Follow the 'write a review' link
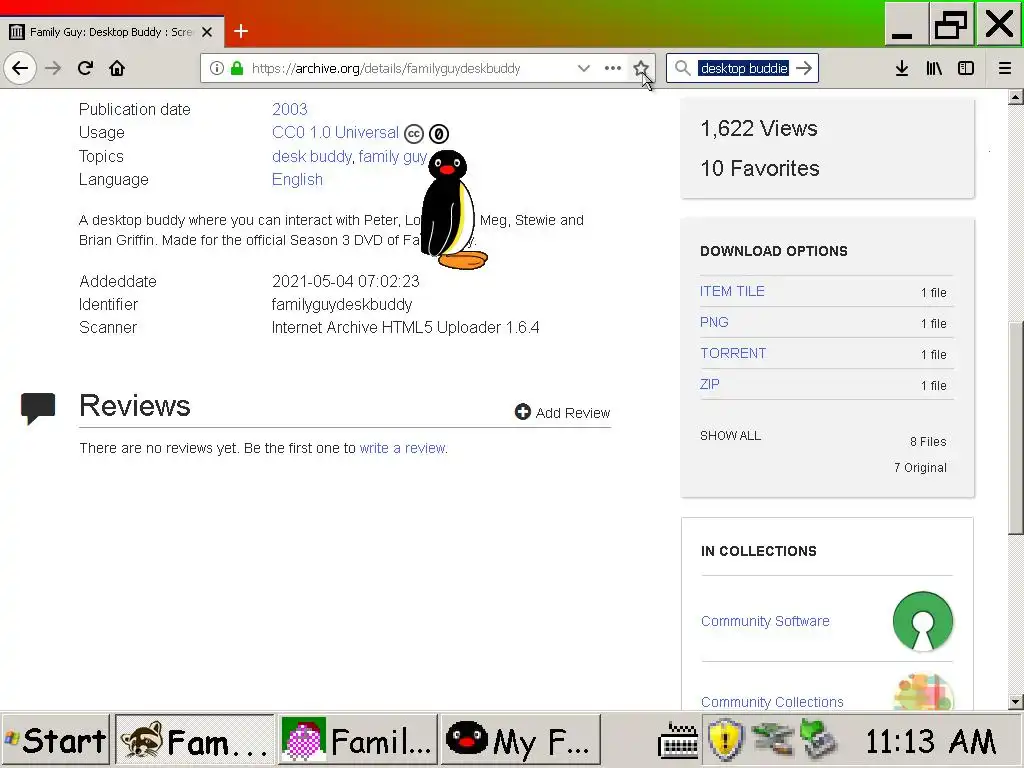The image size is (1024, 768). 402,448
